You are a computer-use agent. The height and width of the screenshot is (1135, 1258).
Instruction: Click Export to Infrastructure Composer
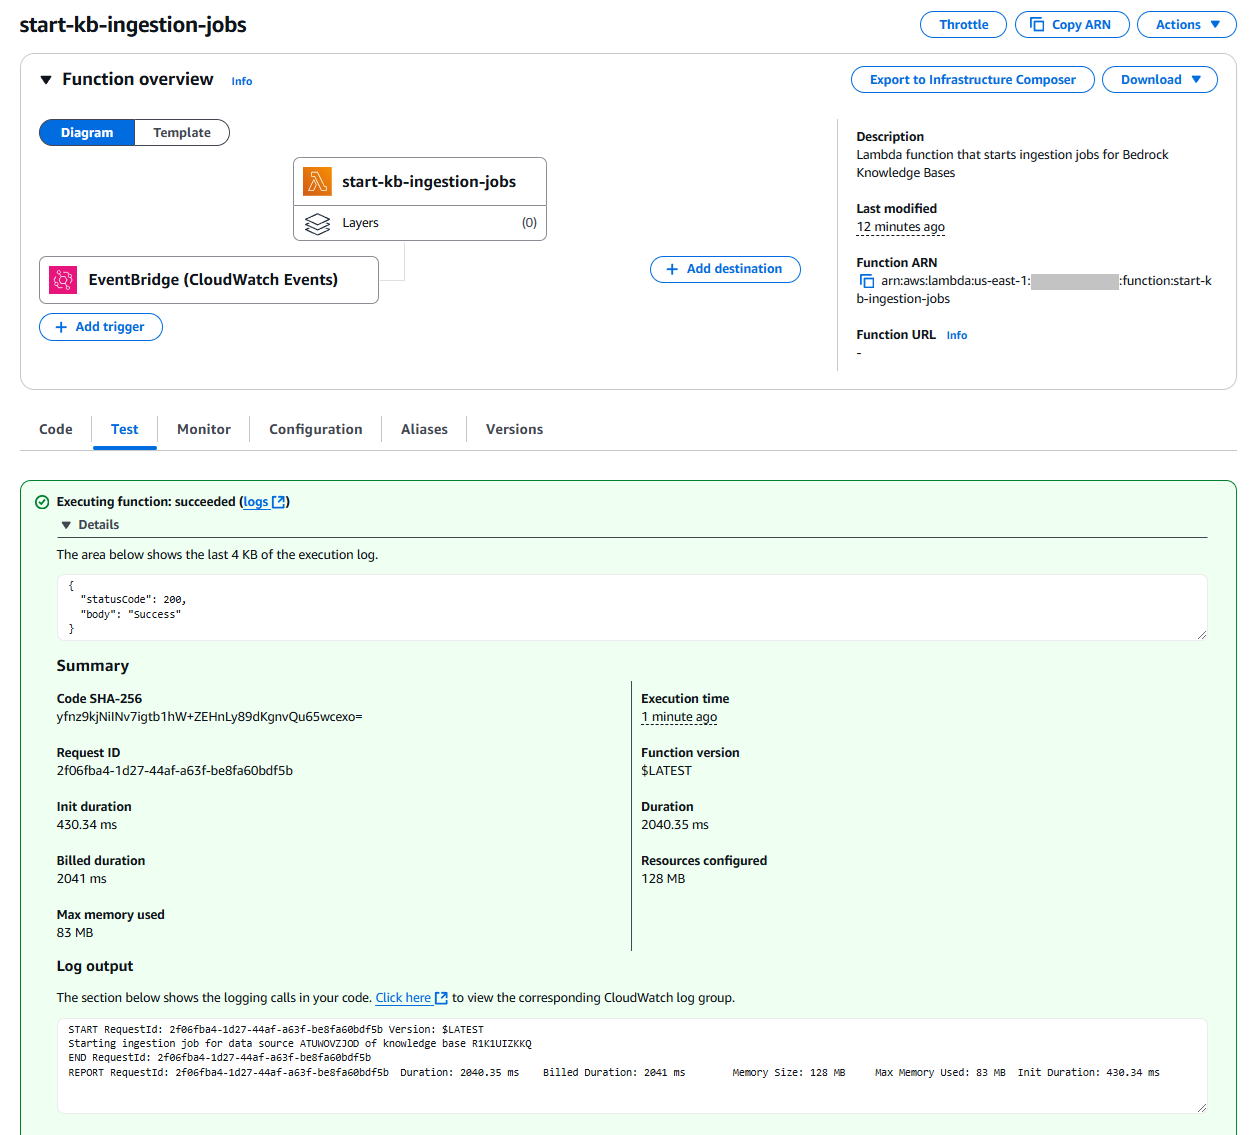(x=973, y=80)
